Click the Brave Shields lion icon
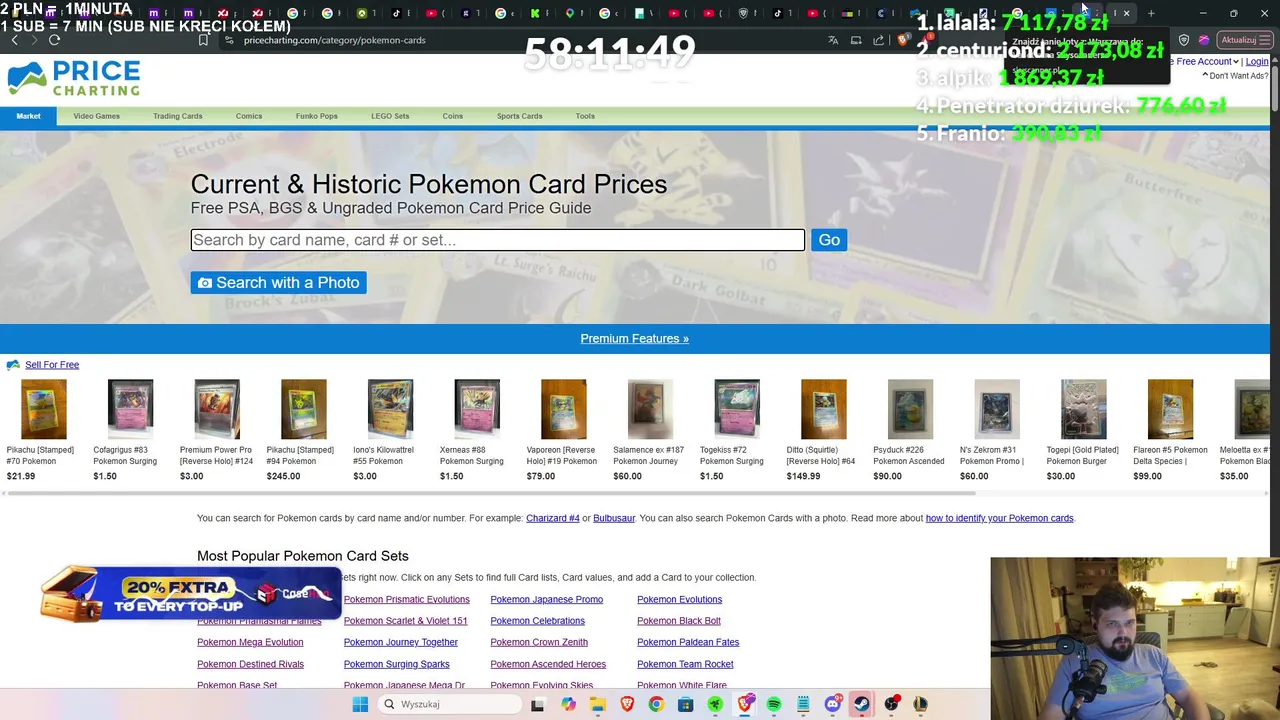The width and height of the screenshot is (1280, 720). [903, 40]
